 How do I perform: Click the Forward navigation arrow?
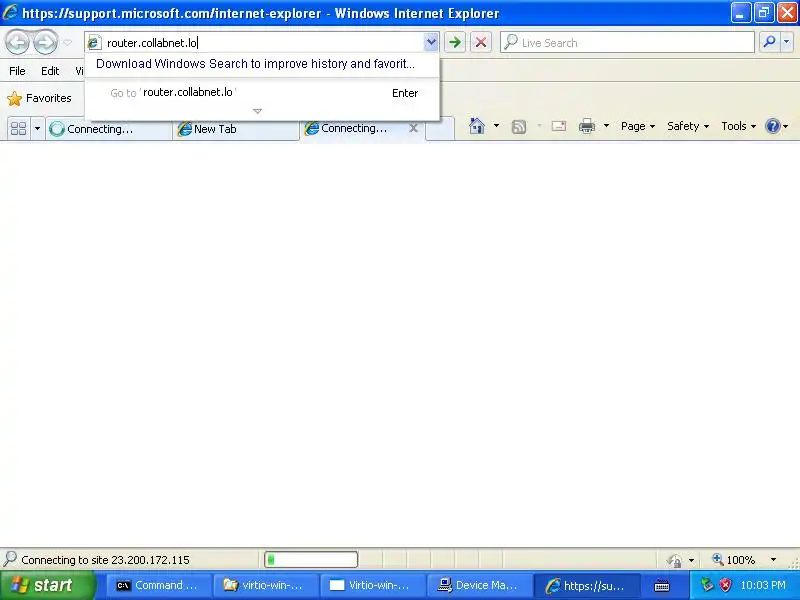pyautogui.click(x=45, y=42)
